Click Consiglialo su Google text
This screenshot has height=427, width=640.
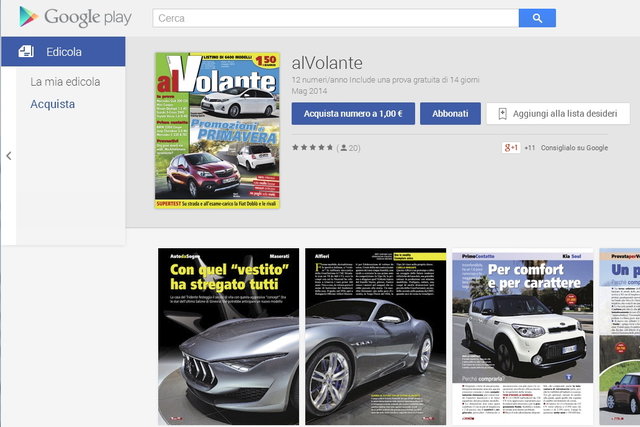pos(574,148)
